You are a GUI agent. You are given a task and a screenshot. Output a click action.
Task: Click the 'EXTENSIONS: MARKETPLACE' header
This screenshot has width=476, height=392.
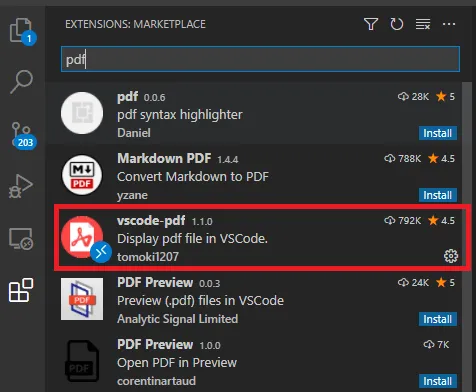(x=135, y=24)
